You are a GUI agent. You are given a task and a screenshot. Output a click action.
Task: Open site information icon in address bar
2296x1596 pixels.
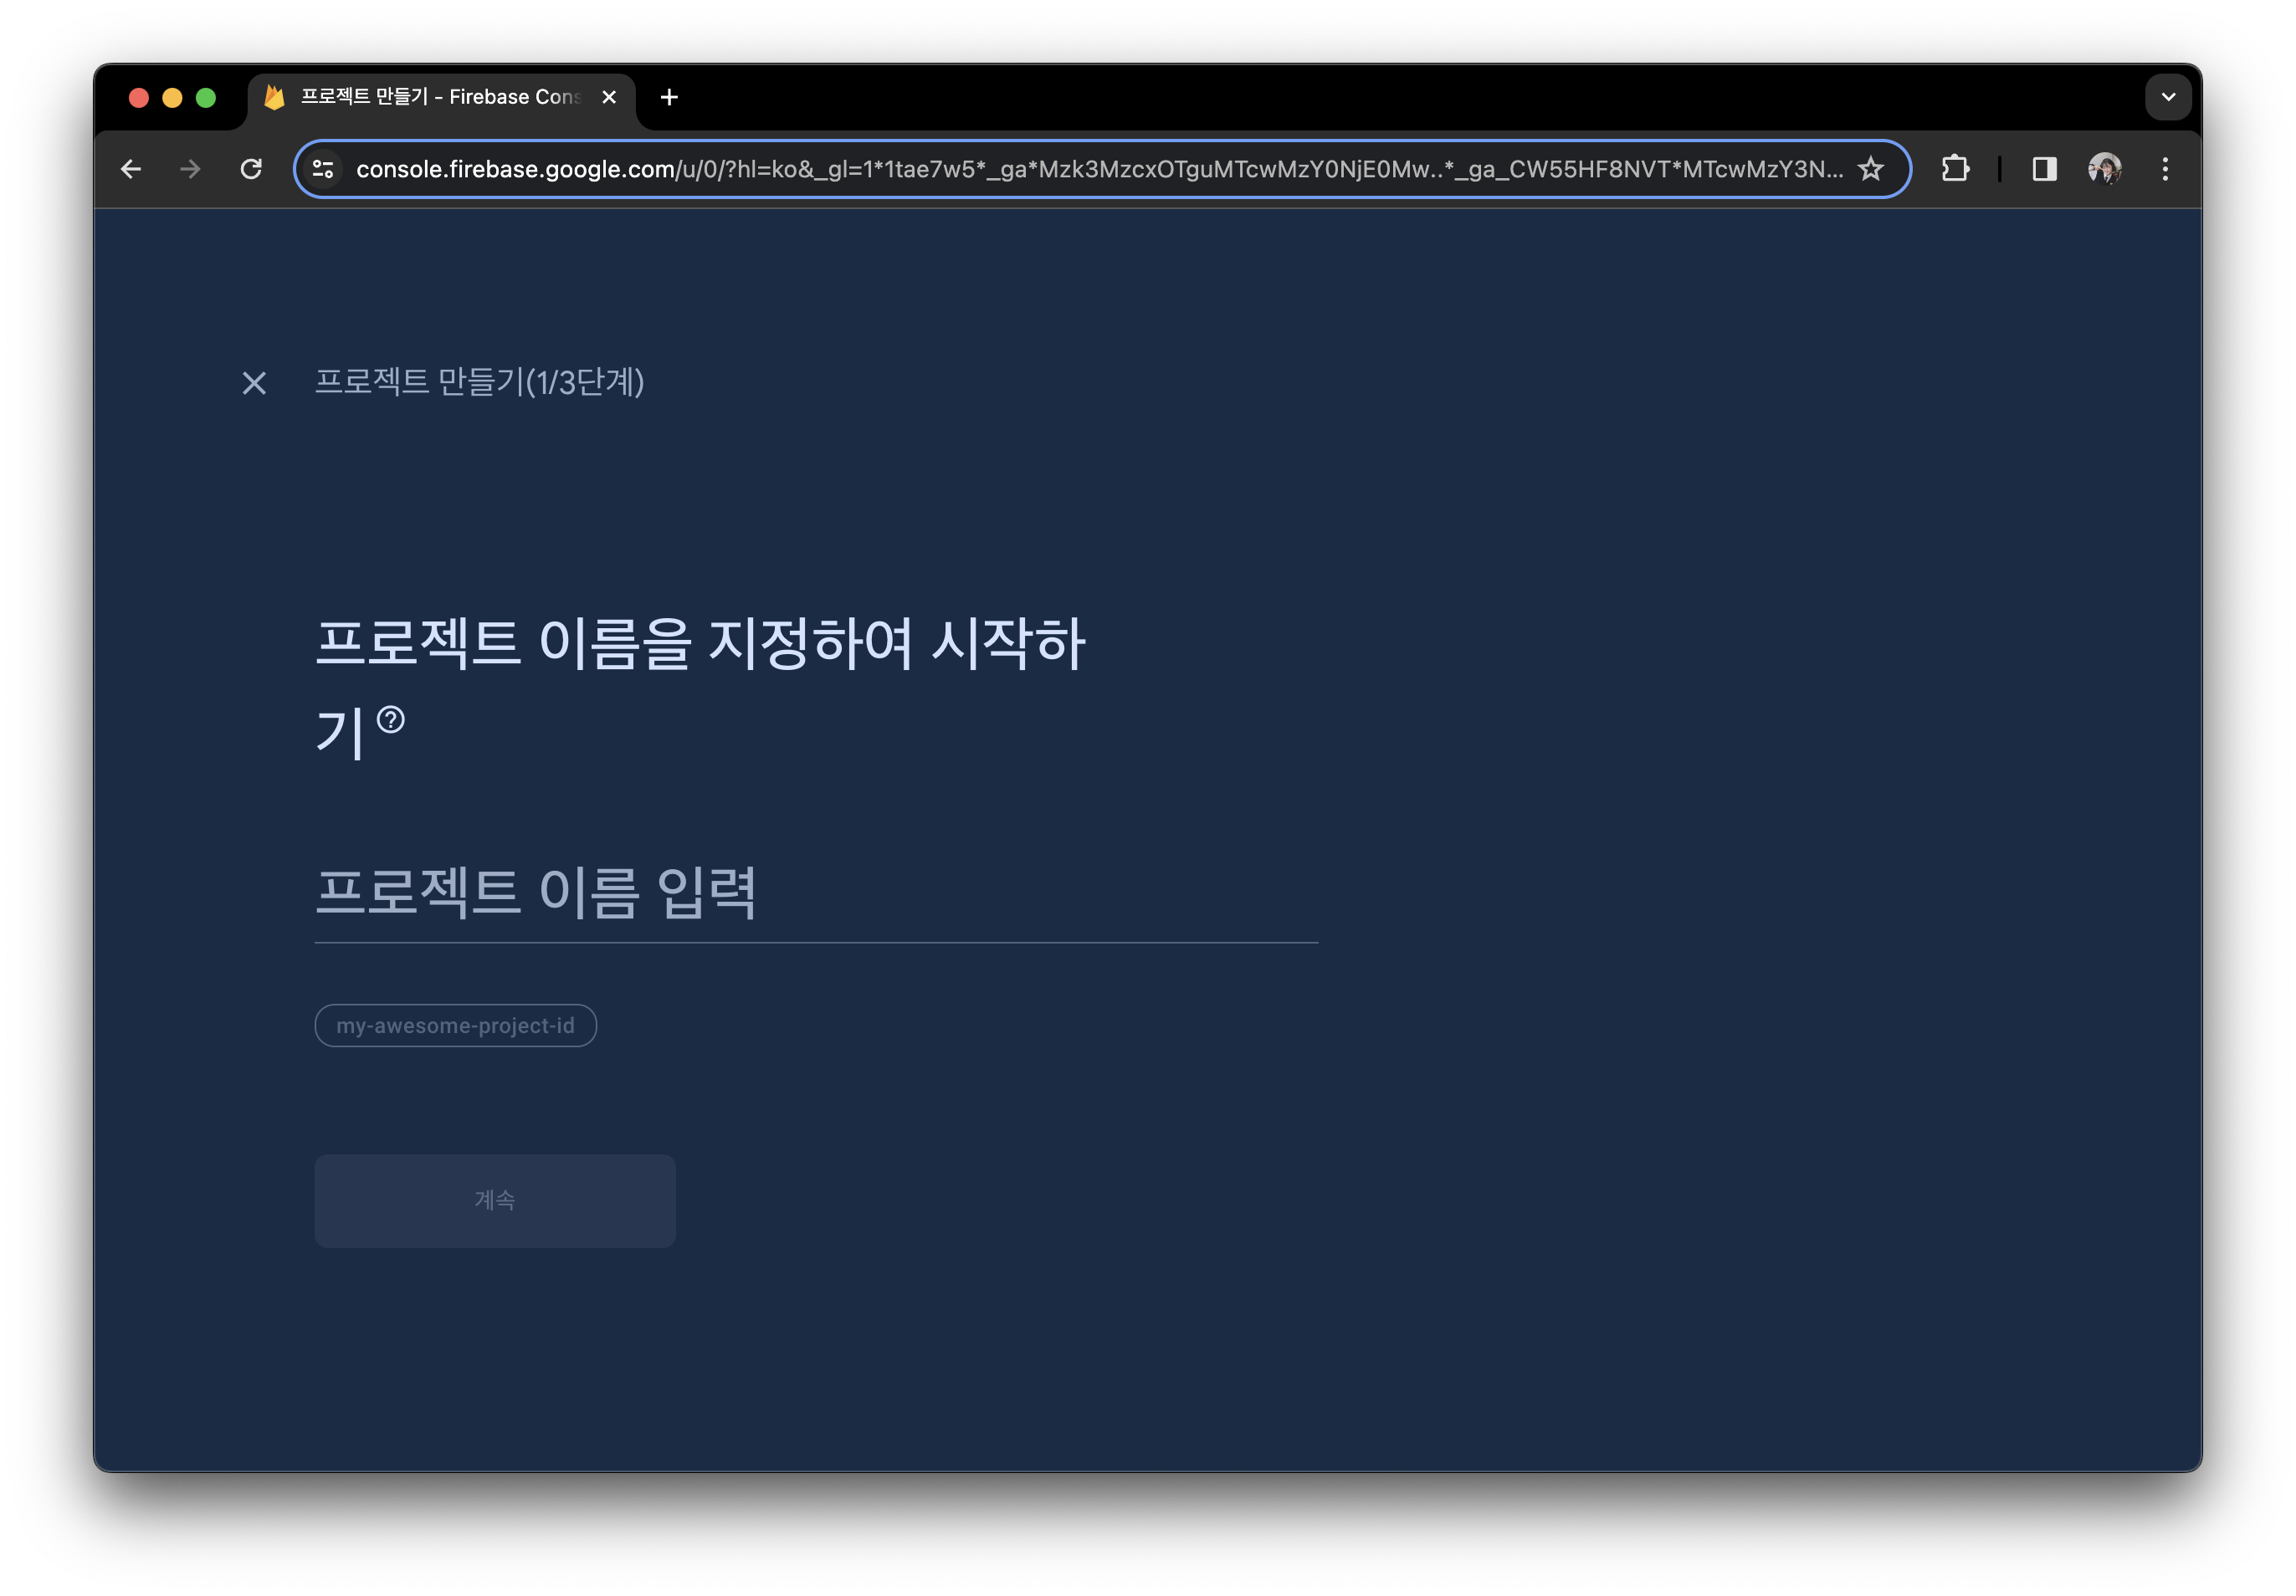pyautogui.click(x=323, y=169)
